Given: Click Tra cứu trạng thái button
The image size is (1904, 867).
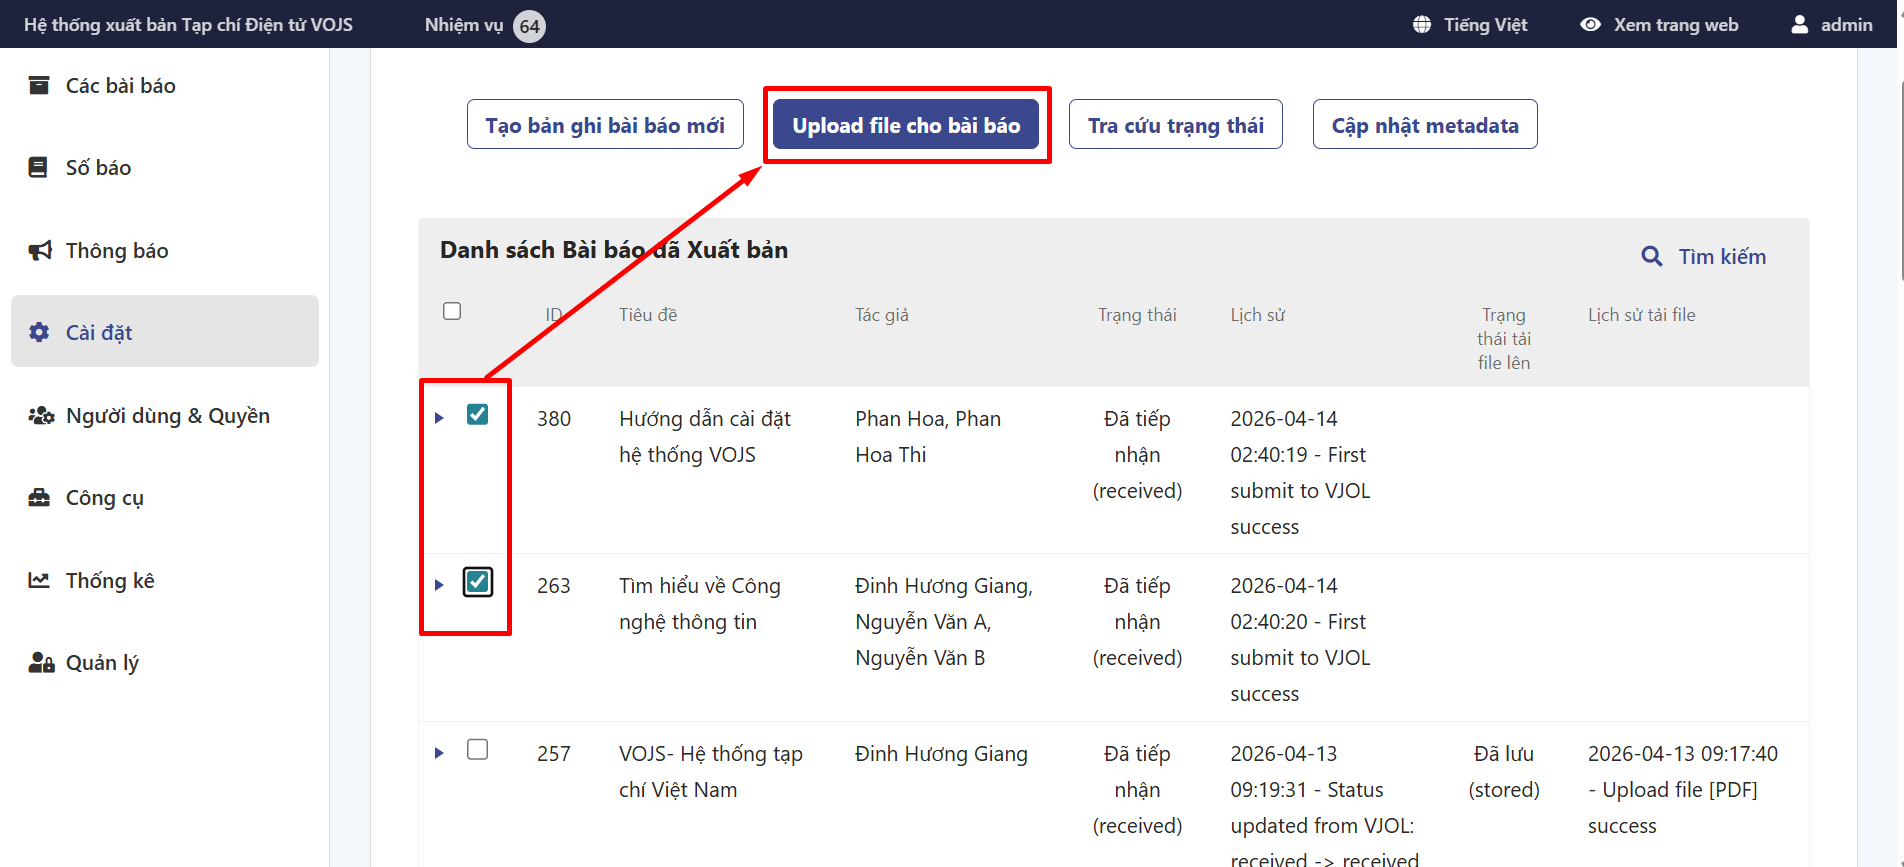Looking at the screenshot, I should click(1176, 124).
